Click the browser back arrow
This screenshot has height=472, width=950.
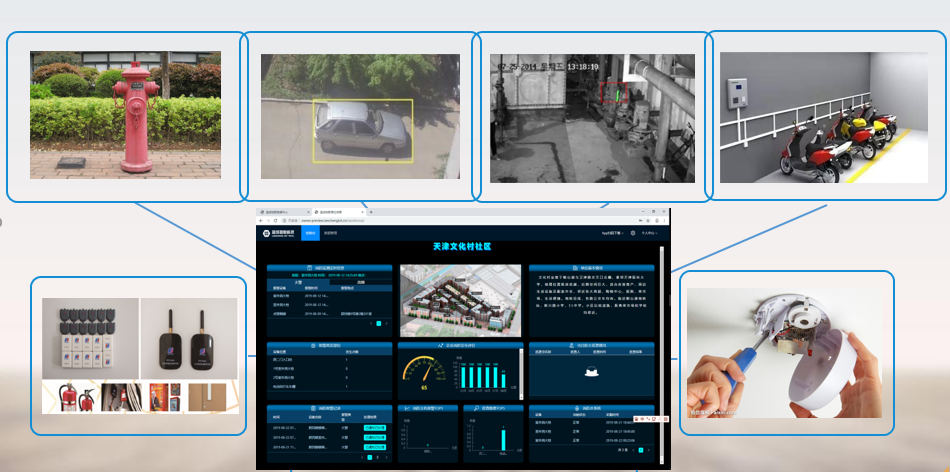point(262,220)
